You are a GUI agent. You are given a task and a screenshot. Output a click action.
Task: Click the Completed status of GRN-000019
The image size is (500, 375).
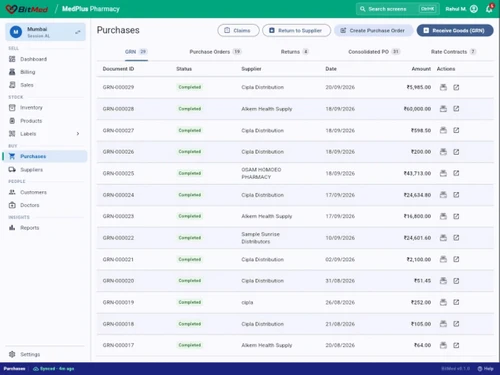click(x=190, y=302)
